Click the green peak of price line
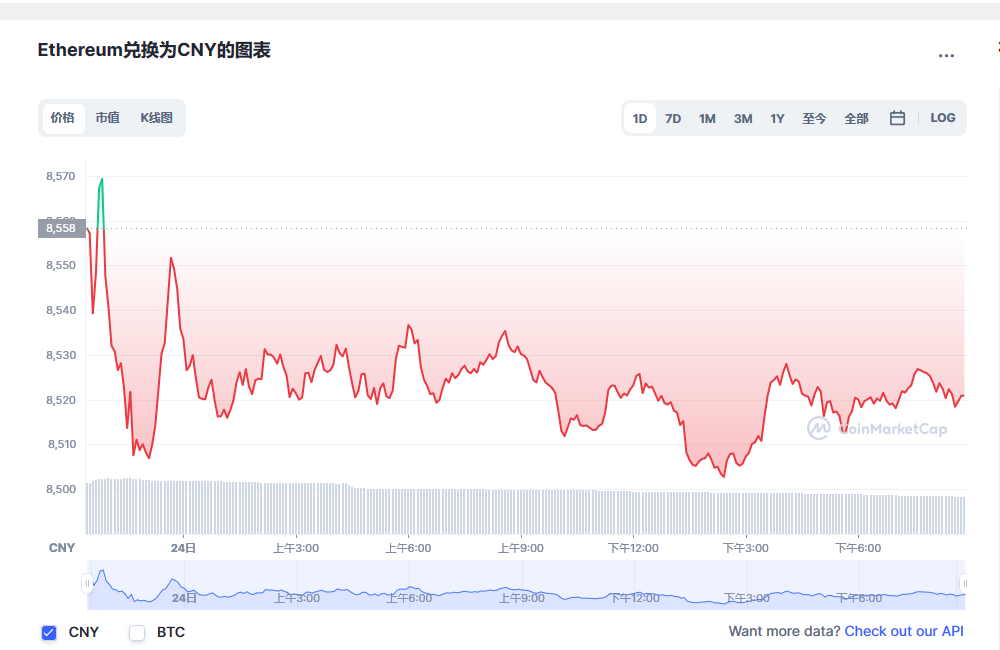Screen dimensions: 1000x650 tap(101, 180)
